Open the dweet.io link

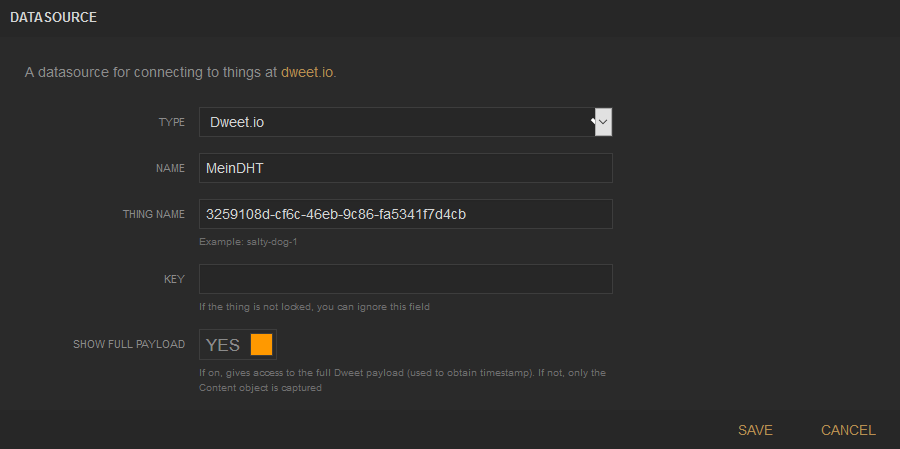click(313, 73)
